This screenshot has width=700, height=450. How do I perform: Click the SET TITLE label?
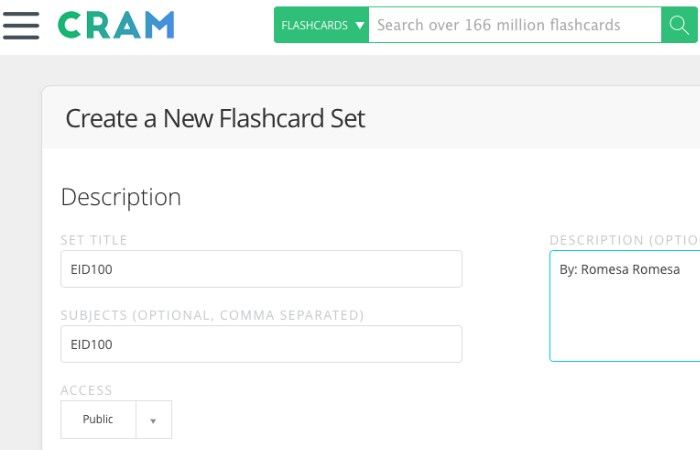click(x=94, y=240)
